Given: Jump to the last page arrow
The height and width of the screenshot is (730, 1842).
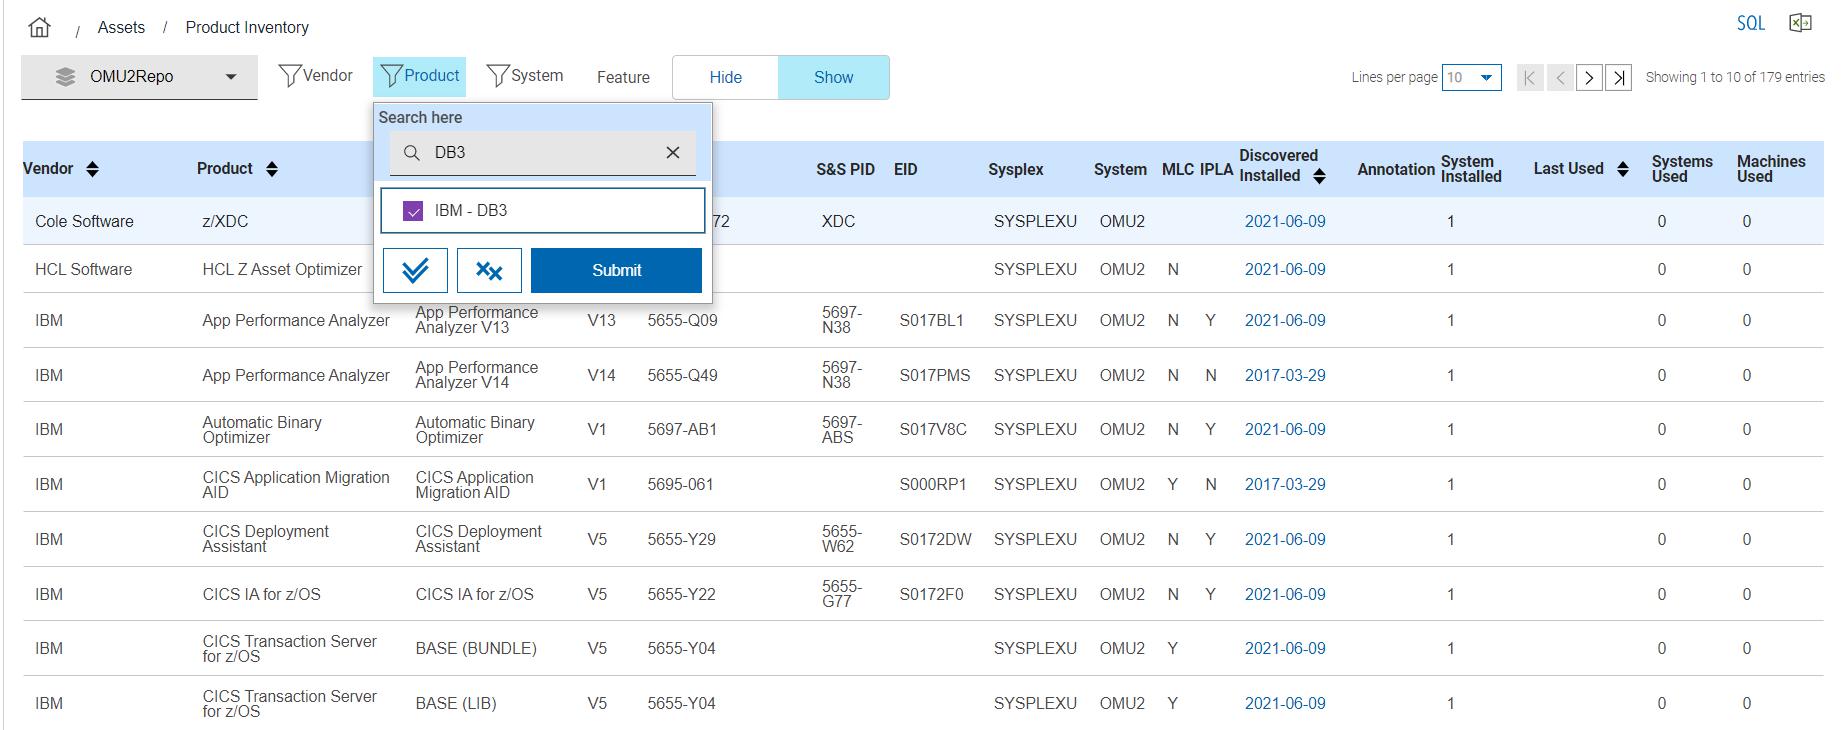Looking at the screenshot, I should coord(1619,77).
